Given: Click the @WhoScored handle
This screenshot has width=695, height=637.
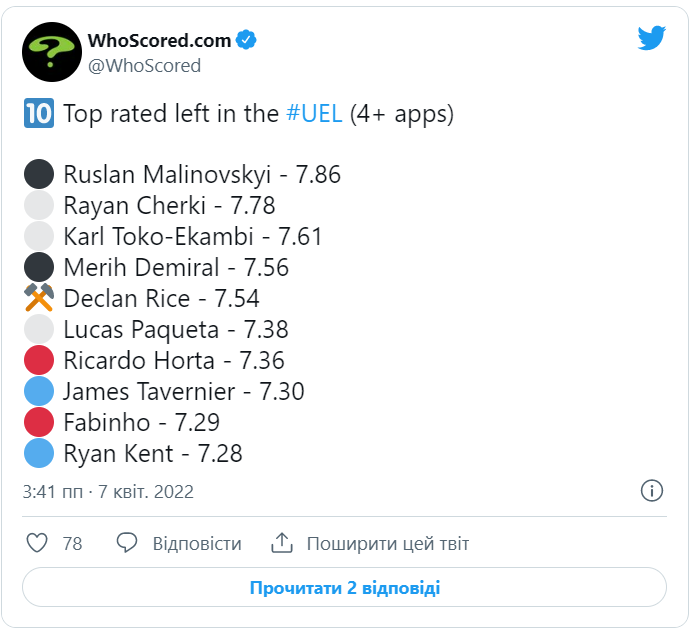Looking at the screenshot, I should point(145,66).
